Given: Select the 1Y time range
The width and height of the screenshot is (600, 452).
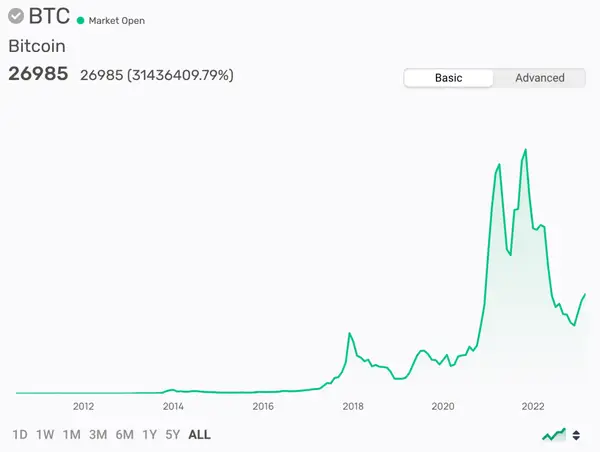Looking at the screenshot, I should pyautogui.click(x=150, y=435).
